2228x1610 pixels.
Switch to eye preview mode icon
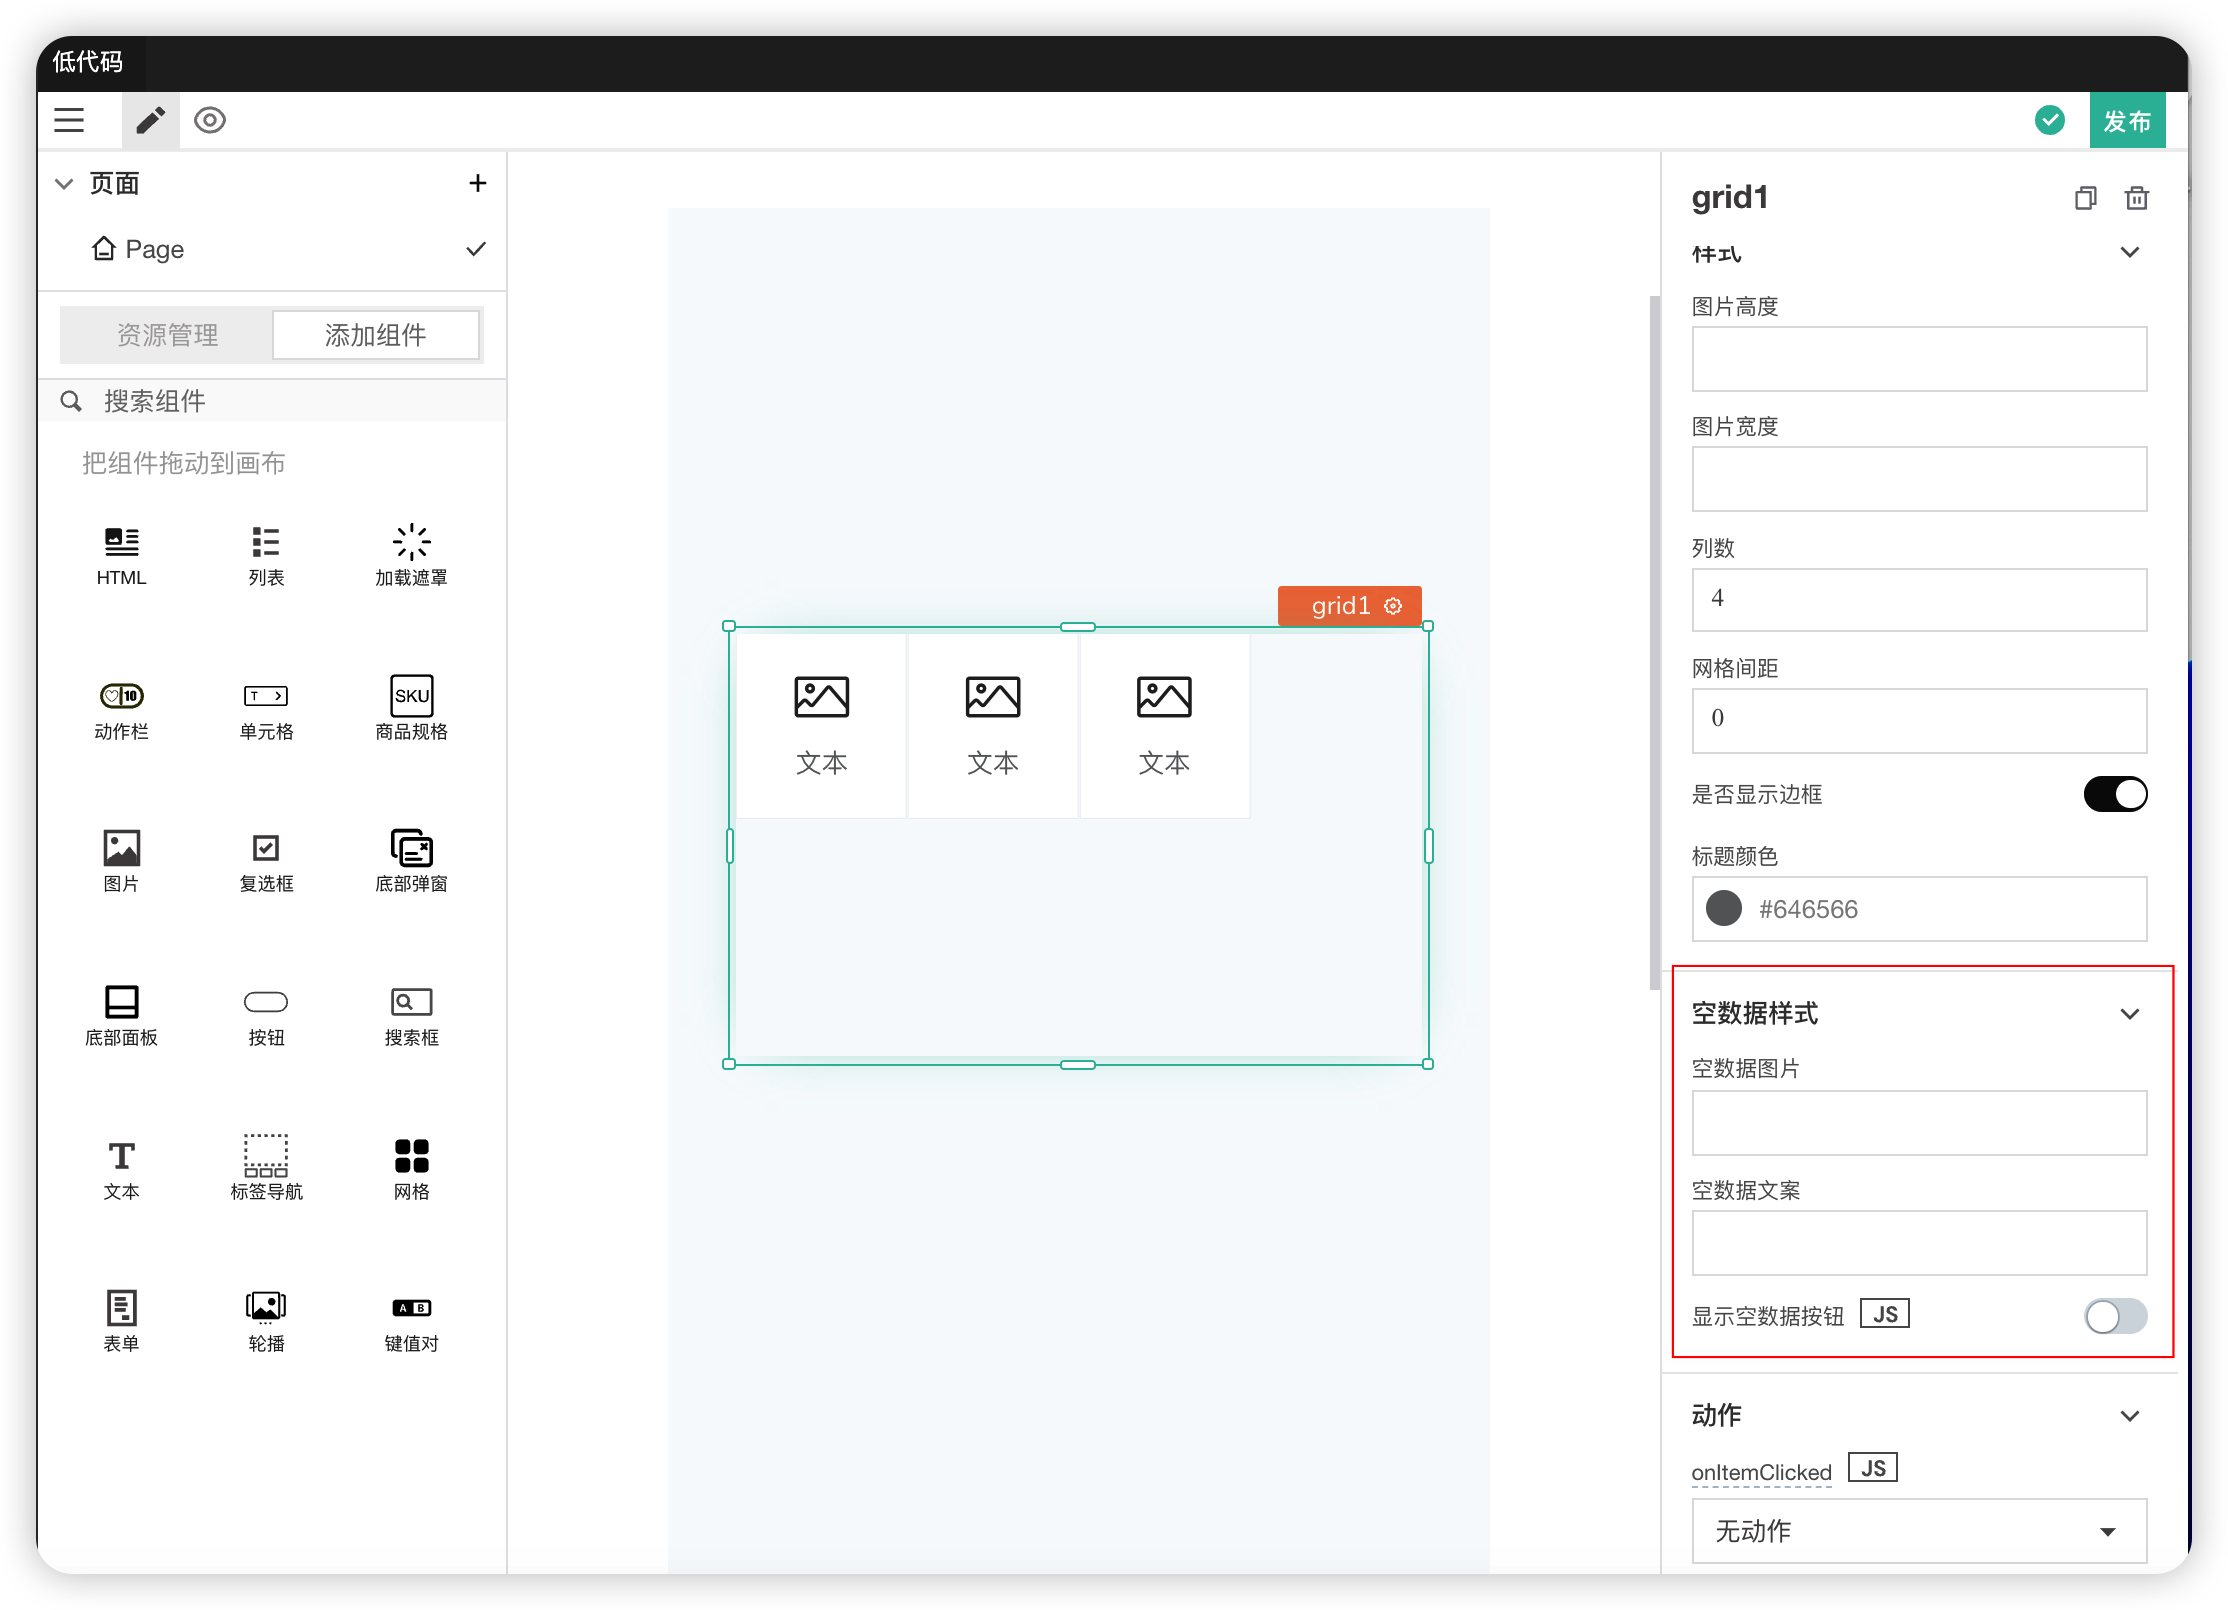click(210, 121)
